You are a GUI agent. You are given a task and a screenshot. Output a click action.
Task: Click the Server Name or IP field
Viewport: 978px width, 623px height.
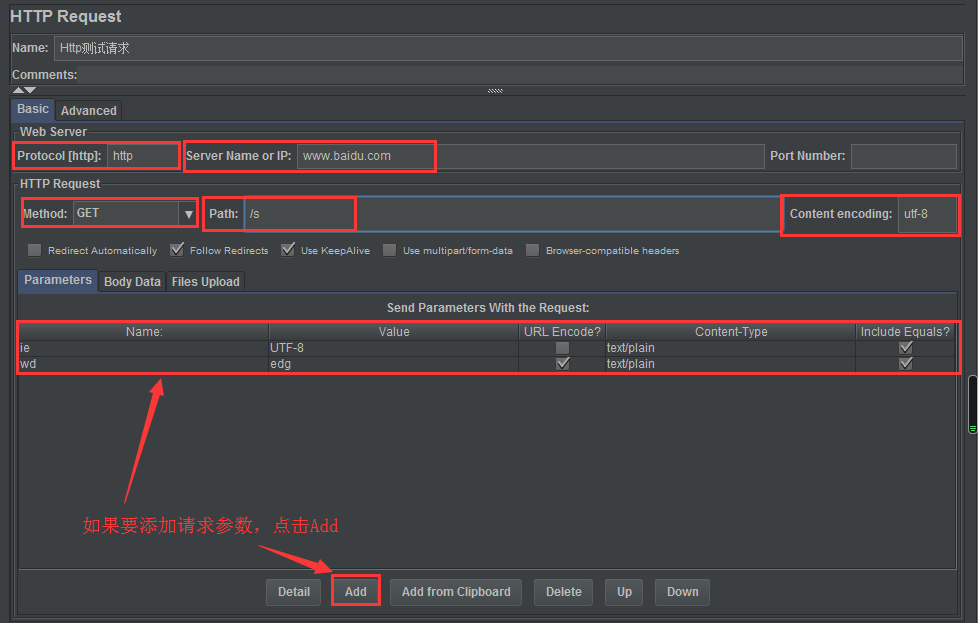(x=530, y=156)
